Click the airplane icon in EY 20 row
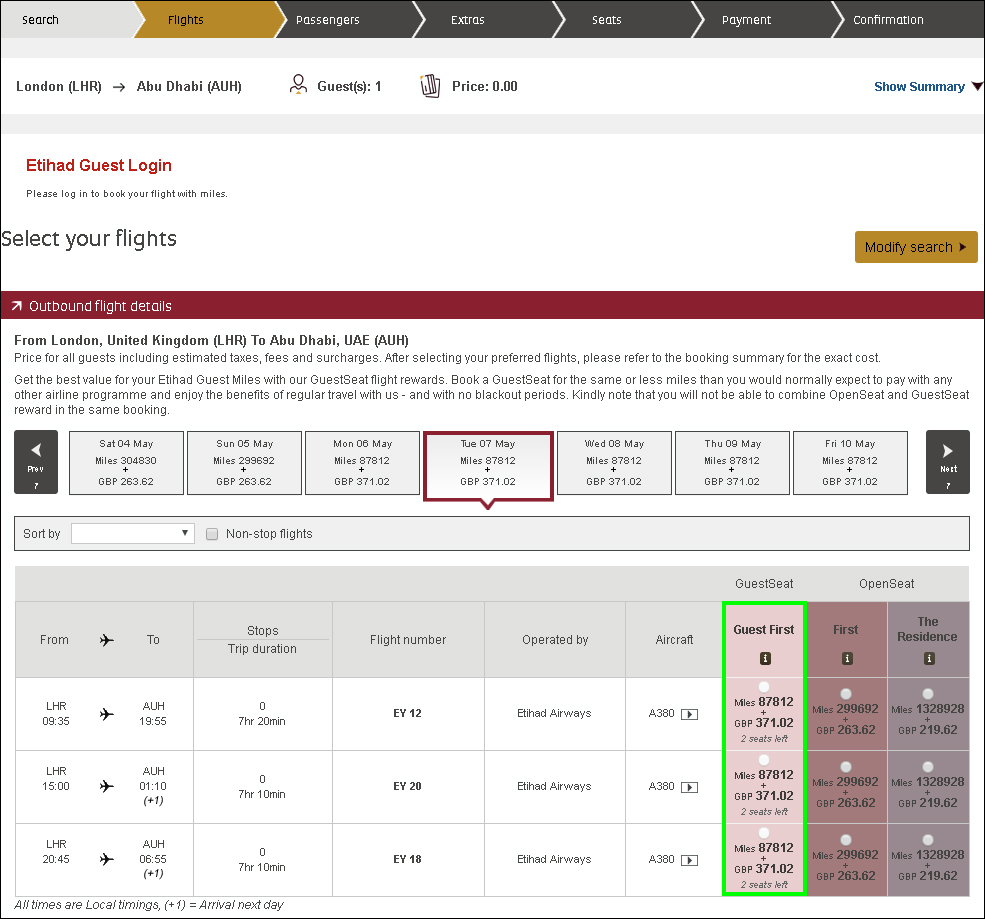Image resolution: width=985 pixels, height=919 pixels. [x=107, y=786]
